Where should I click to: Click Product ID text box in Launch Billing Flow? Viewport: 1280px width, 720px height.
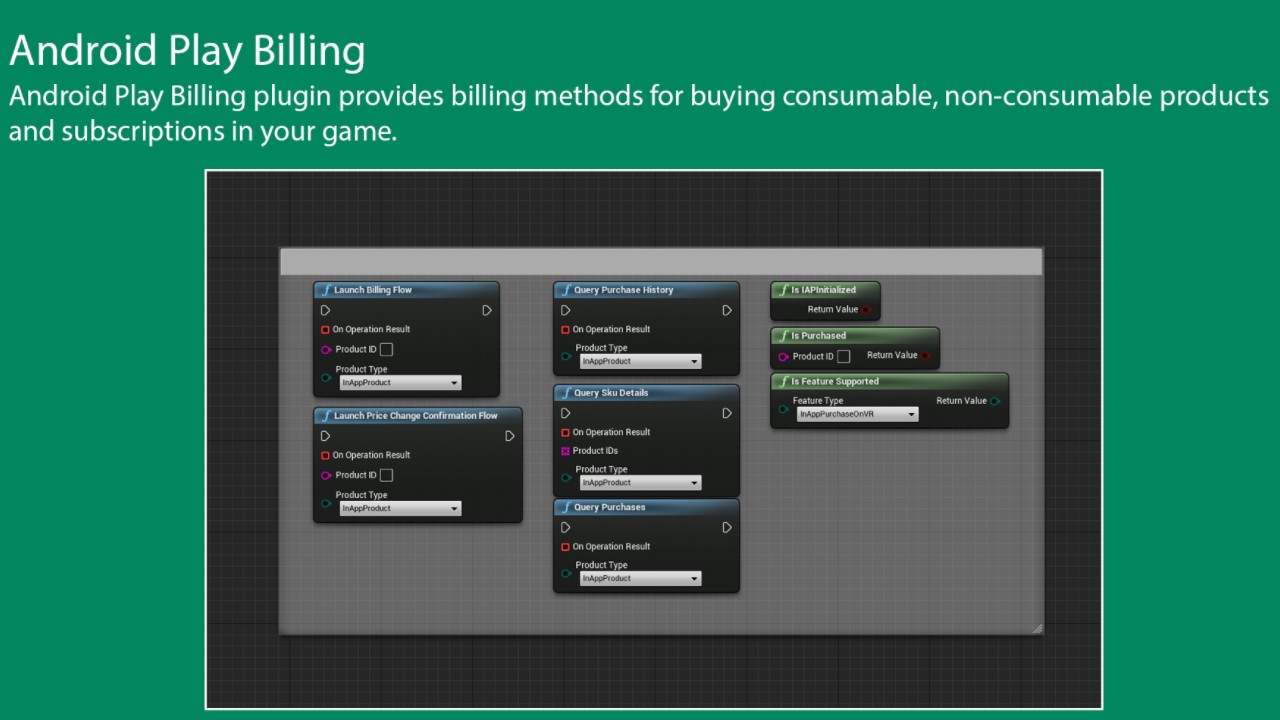386,349
